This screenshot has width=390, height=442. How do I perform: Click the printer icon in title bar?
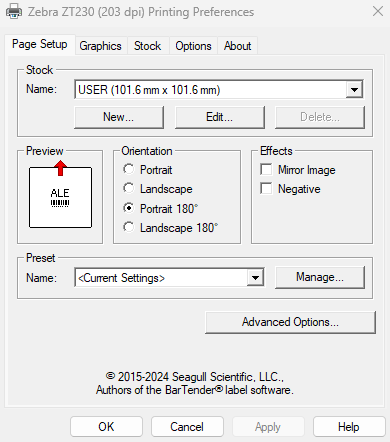(14, 12)
